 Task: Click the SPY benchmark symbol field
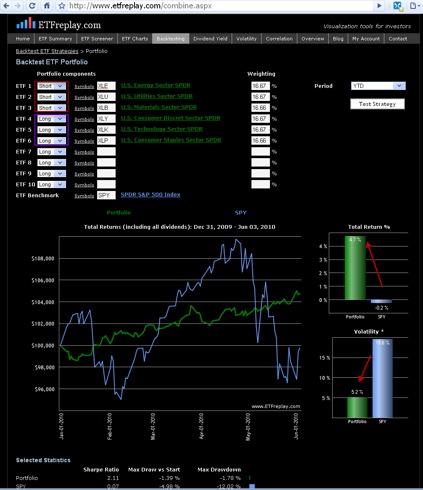click(x=106, y=195)
